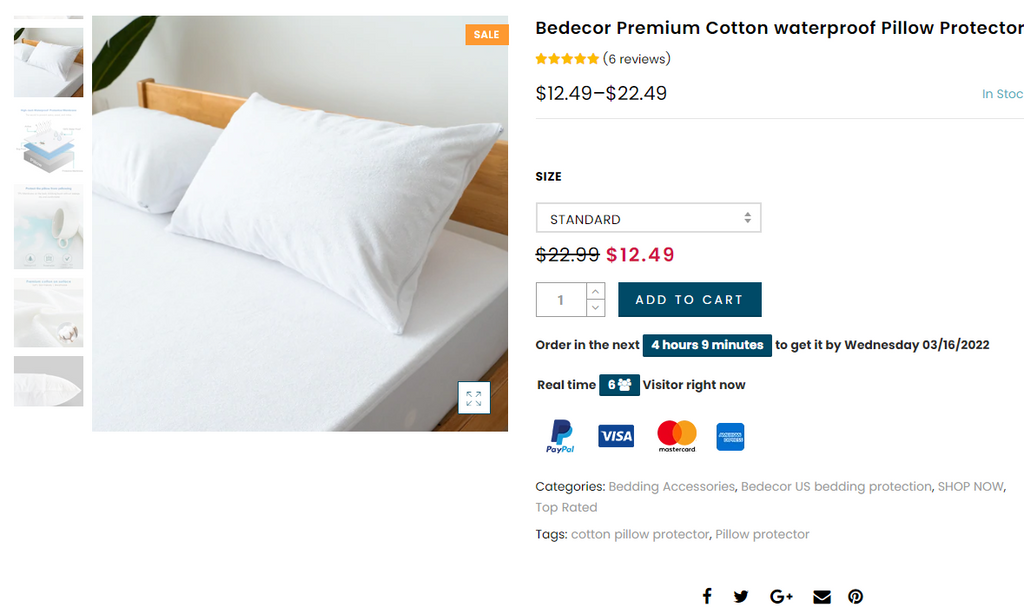Screen dimensions: 1024x614
Task: Open the cotton pillow protector tag
Action: [640, 534]
